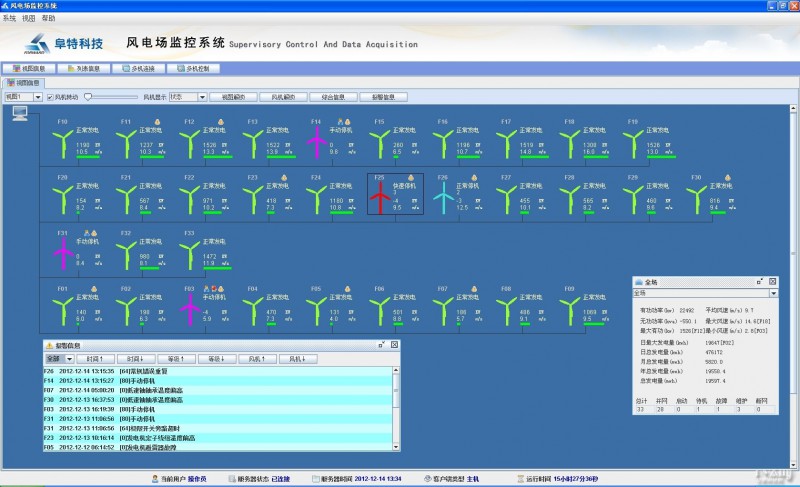Click the F24 wind turbine icon
This screenshot has width=800, height=487.
point(317,199)
